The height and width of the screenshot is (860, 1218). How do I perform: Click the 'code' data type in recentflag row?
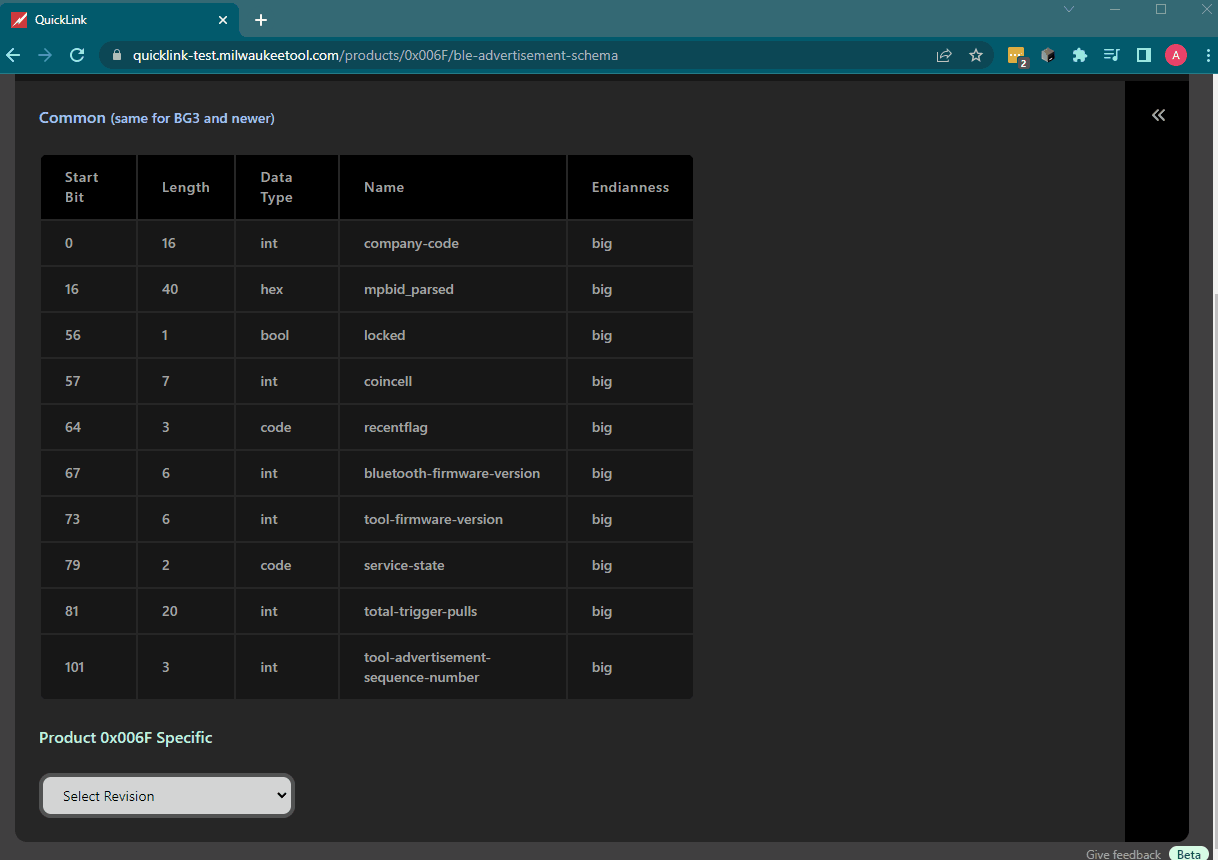point(287,427)
